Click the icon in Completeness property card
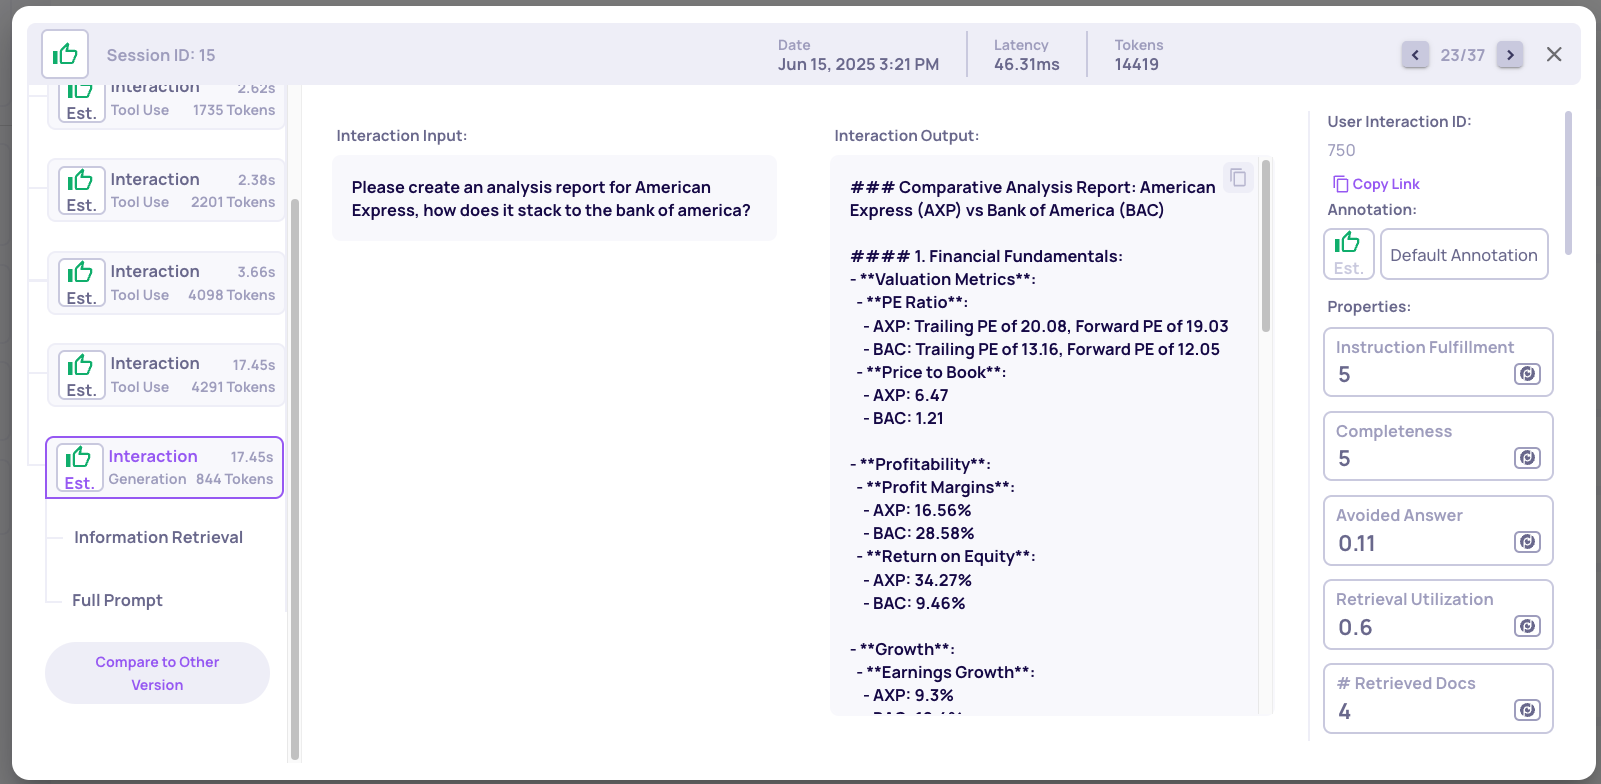 pos(1527,458)
